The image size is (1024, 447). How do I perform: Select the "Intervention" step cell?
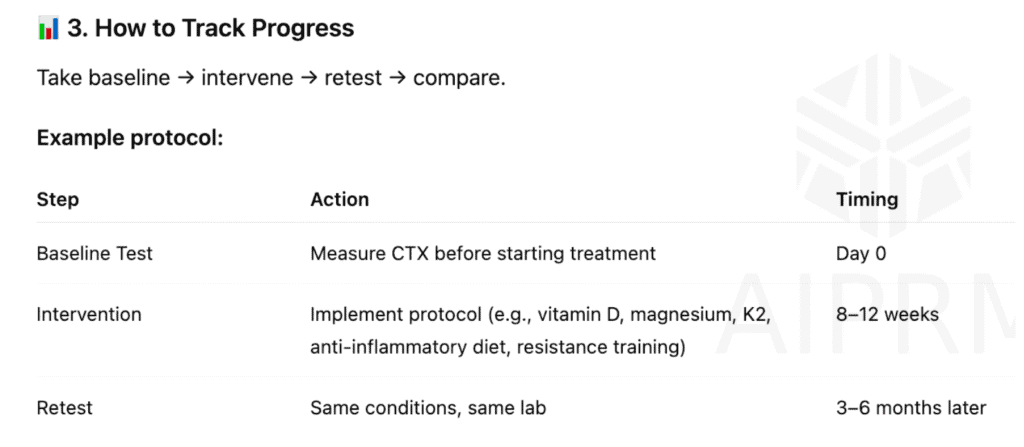(89, 315)
